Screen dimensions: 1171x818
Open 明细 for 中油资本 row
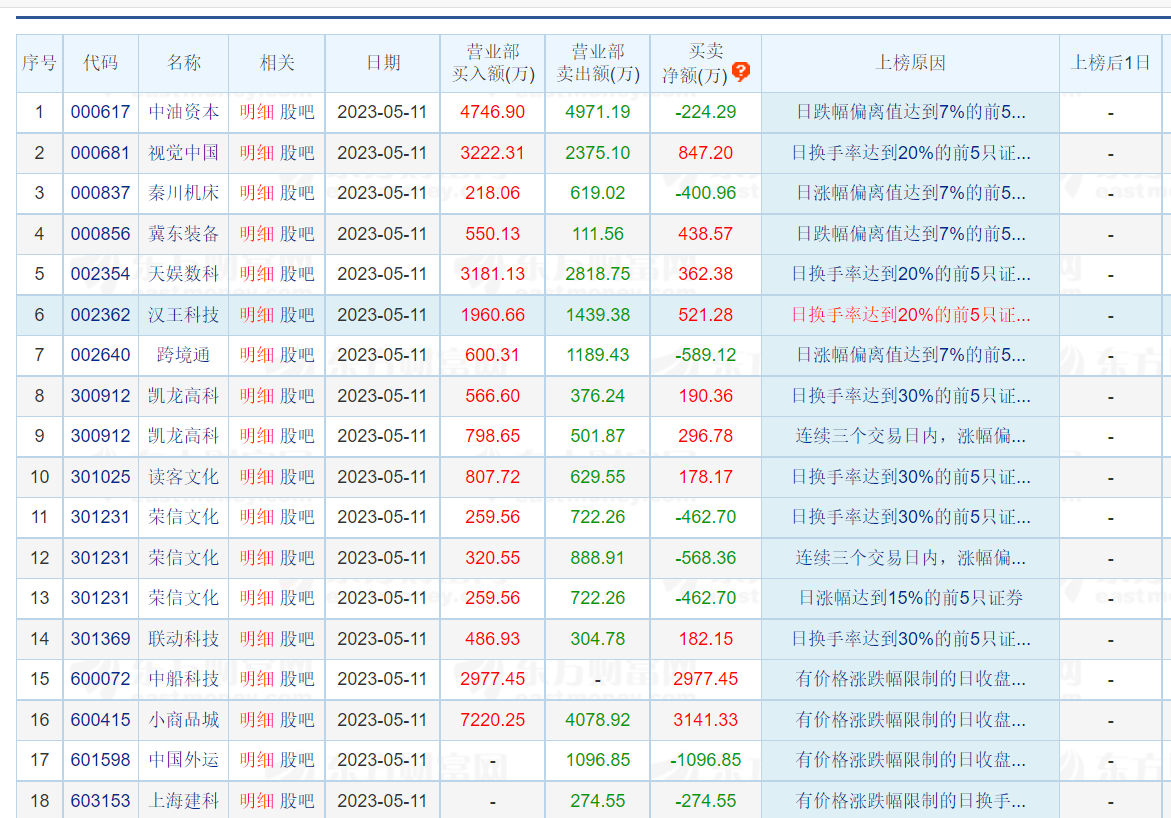[257, 112]
